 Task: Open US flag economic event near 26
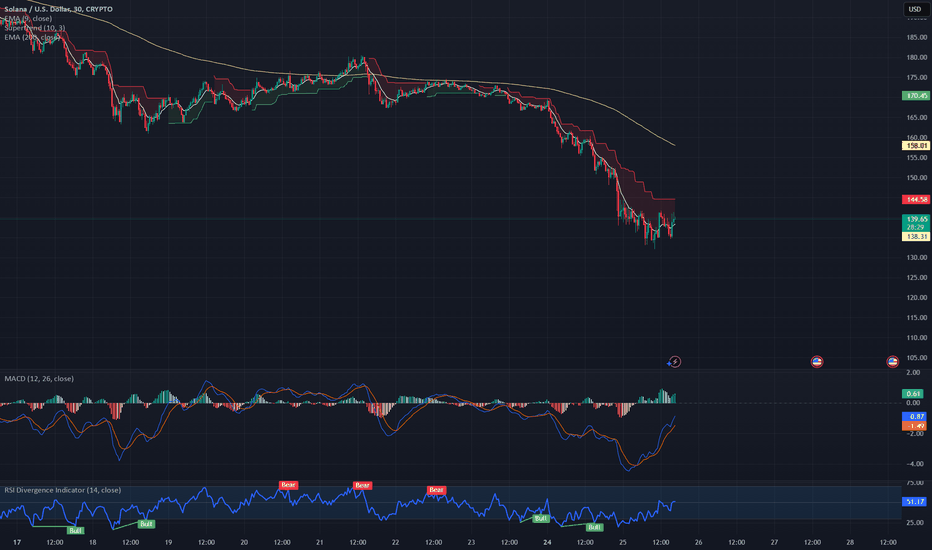coord(817,362)
